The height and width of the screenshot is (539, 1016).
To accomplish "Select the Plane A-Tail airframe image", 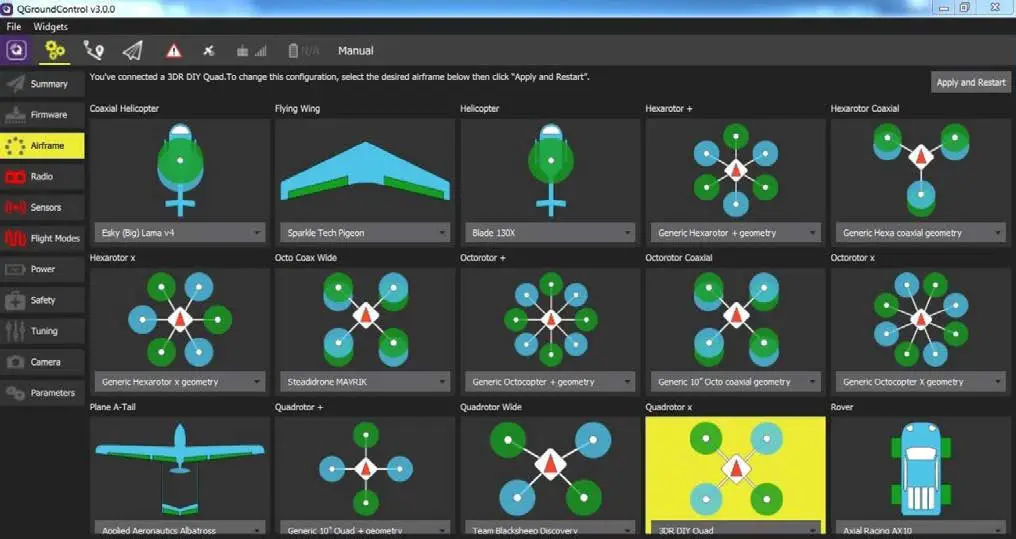I will 179,468.
